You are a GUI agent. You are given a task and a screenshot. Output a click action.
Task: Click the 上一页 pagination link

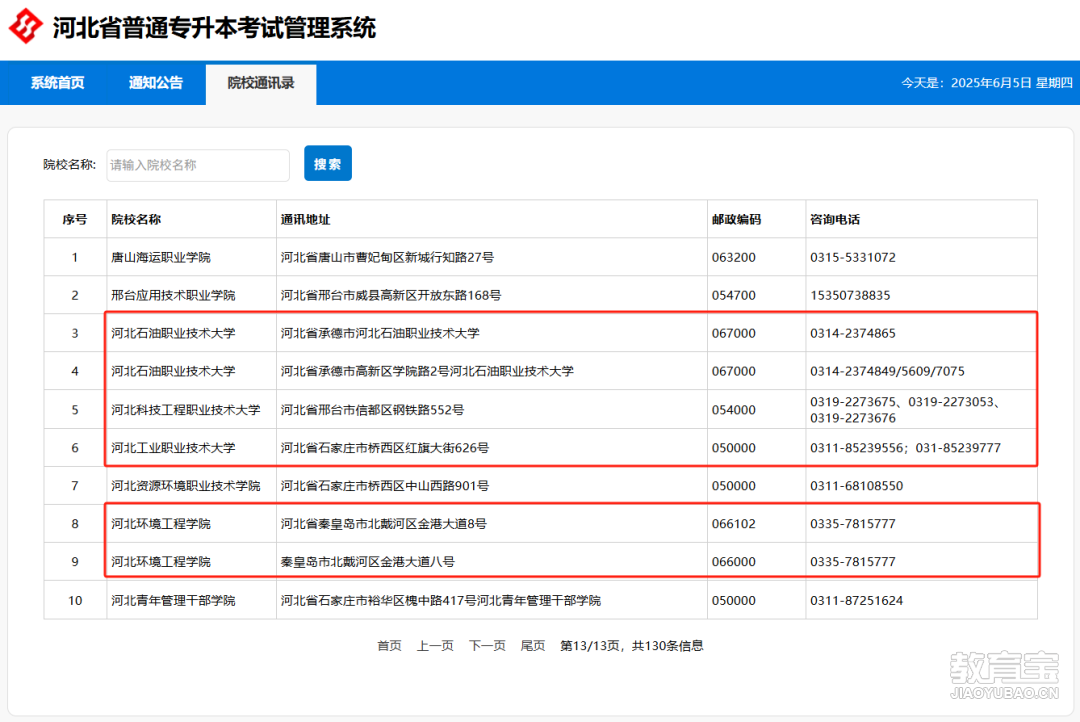435,646
